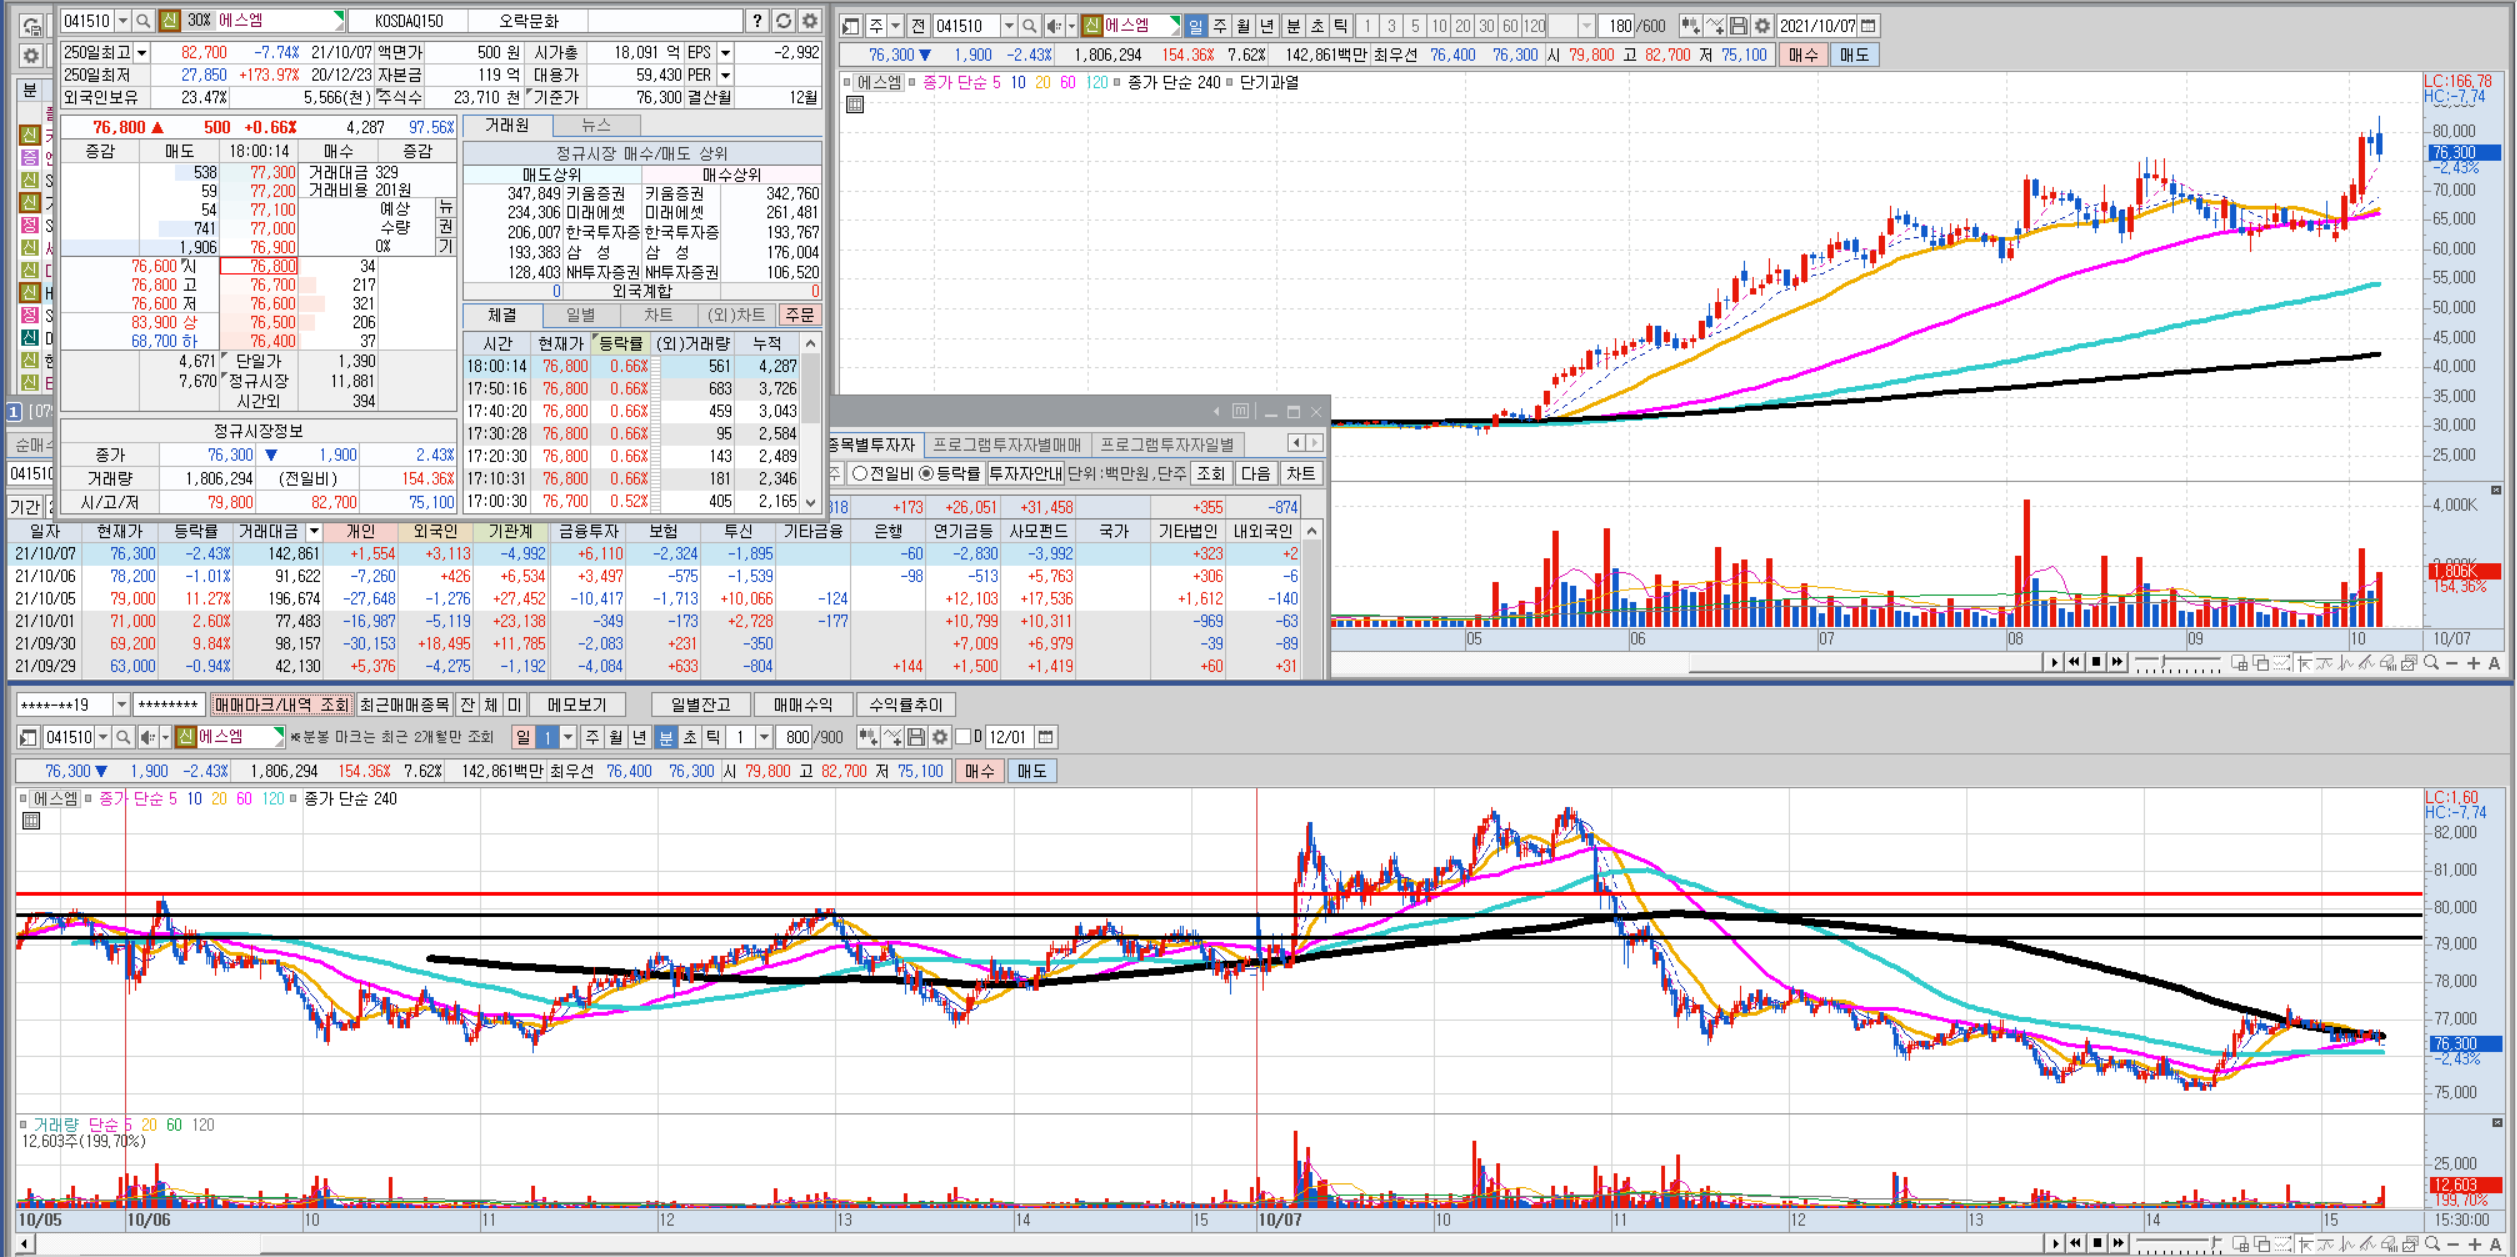
Task: Open the help question mark icon
Action: tap(757, 21)
